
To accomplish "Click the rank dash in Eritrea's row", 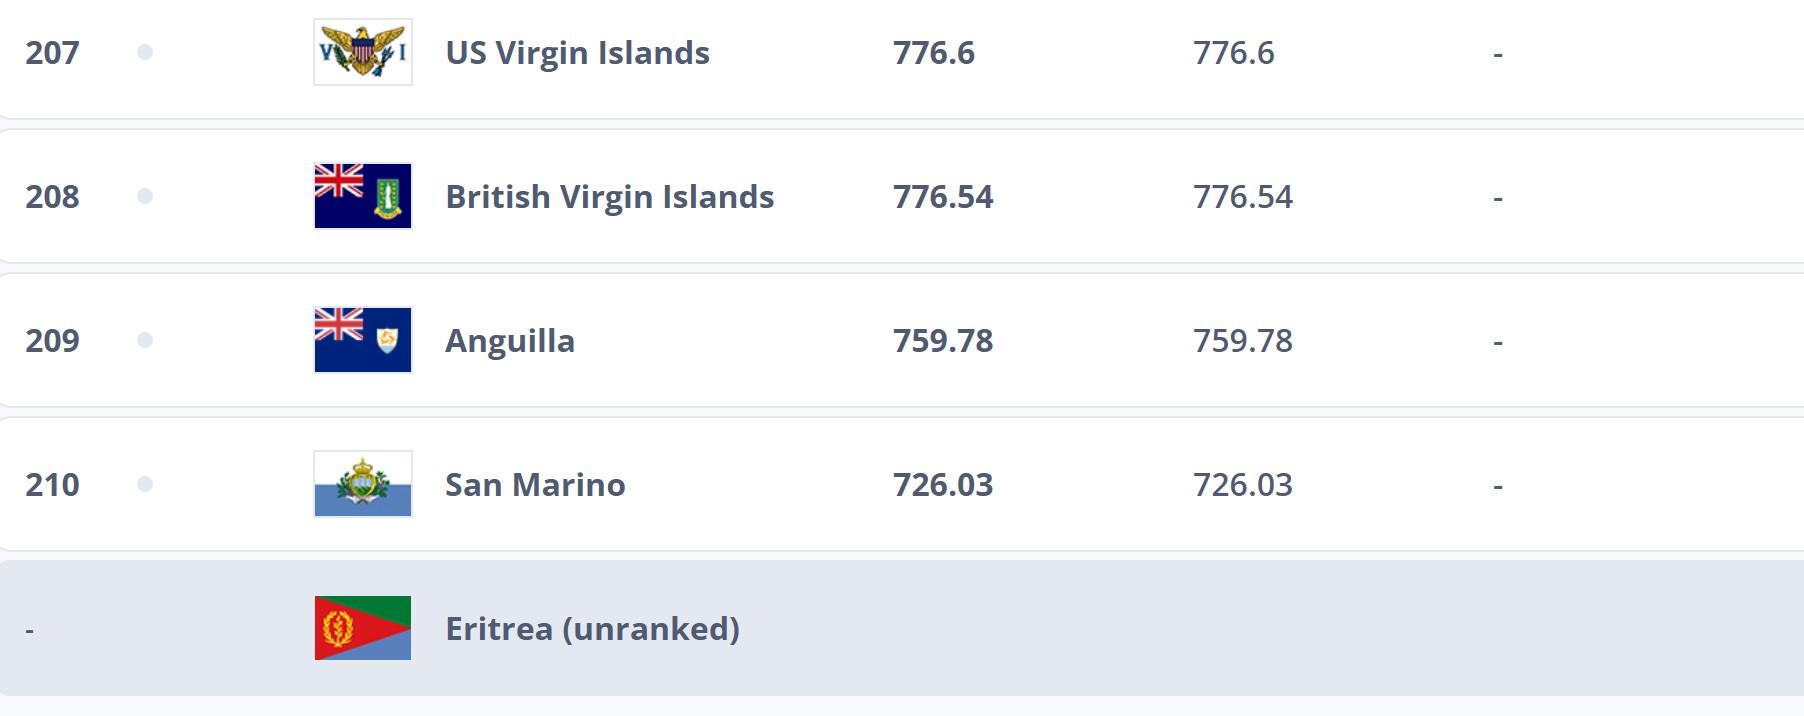I will [30, 630].
